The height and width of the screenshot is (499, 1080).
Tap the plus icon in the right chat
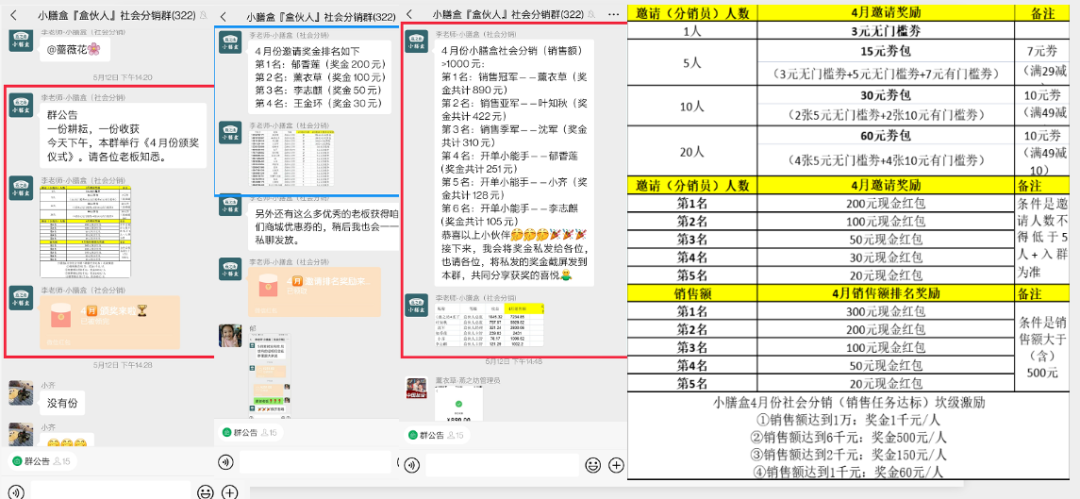(616, 465)
